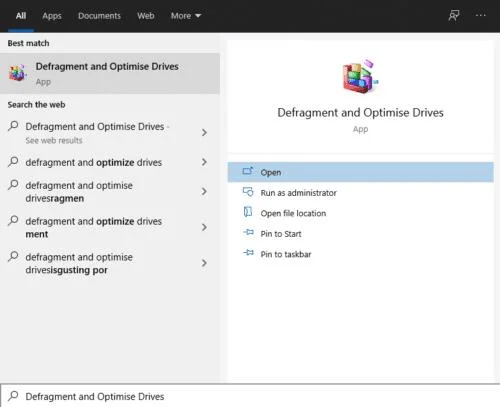
Task: Switch to the Apps tab
Action: pos(52,16)
